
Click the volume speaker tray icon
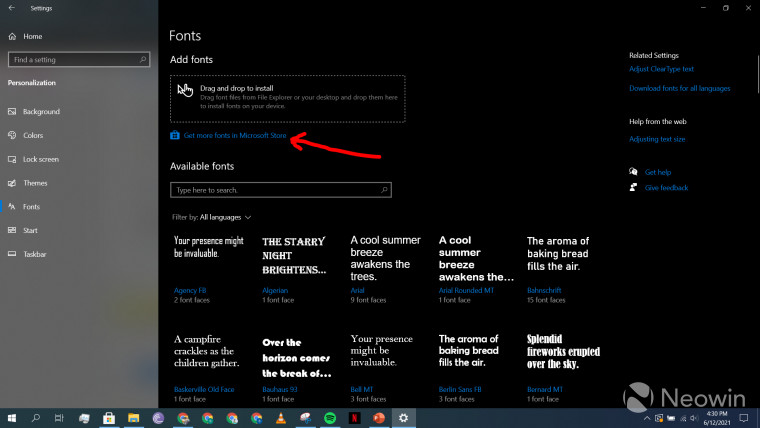coord(694,418)
